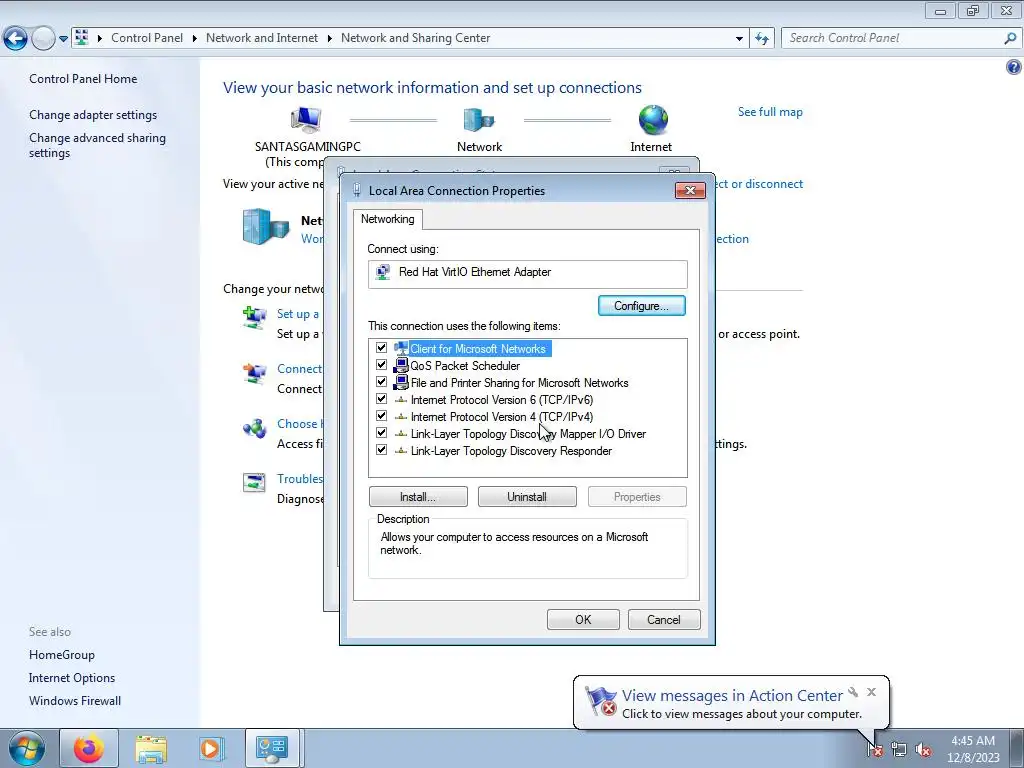Select Link-Layer Topology Discovery Responder item

(x=511, y=451)
